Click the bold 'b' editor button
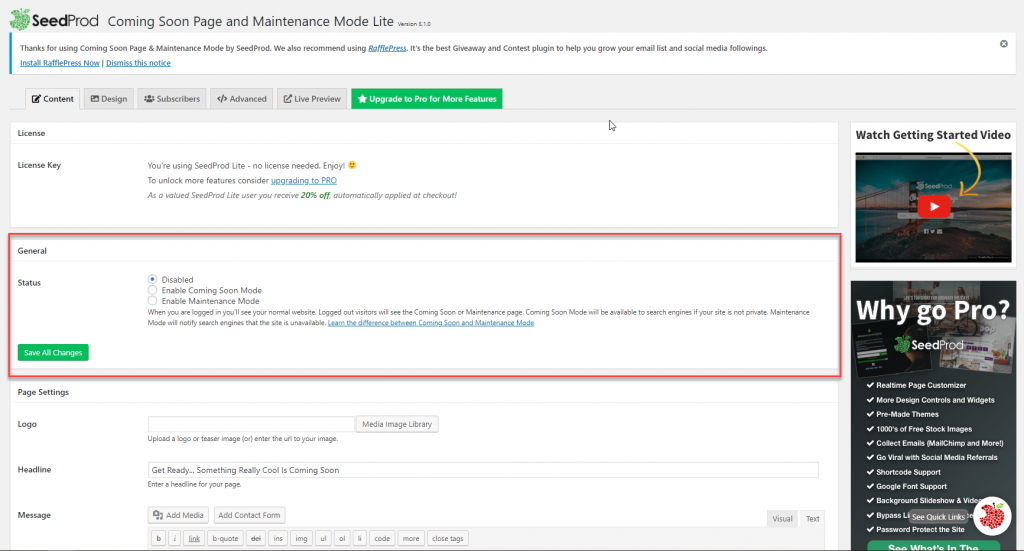Screen dimensions: 1024x551 158,538
